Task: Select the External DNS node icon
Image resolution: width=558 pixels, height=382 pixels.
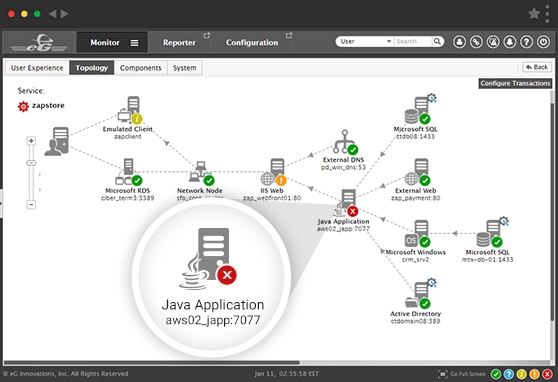Action: pyautogui.click(x=346, y=142)
